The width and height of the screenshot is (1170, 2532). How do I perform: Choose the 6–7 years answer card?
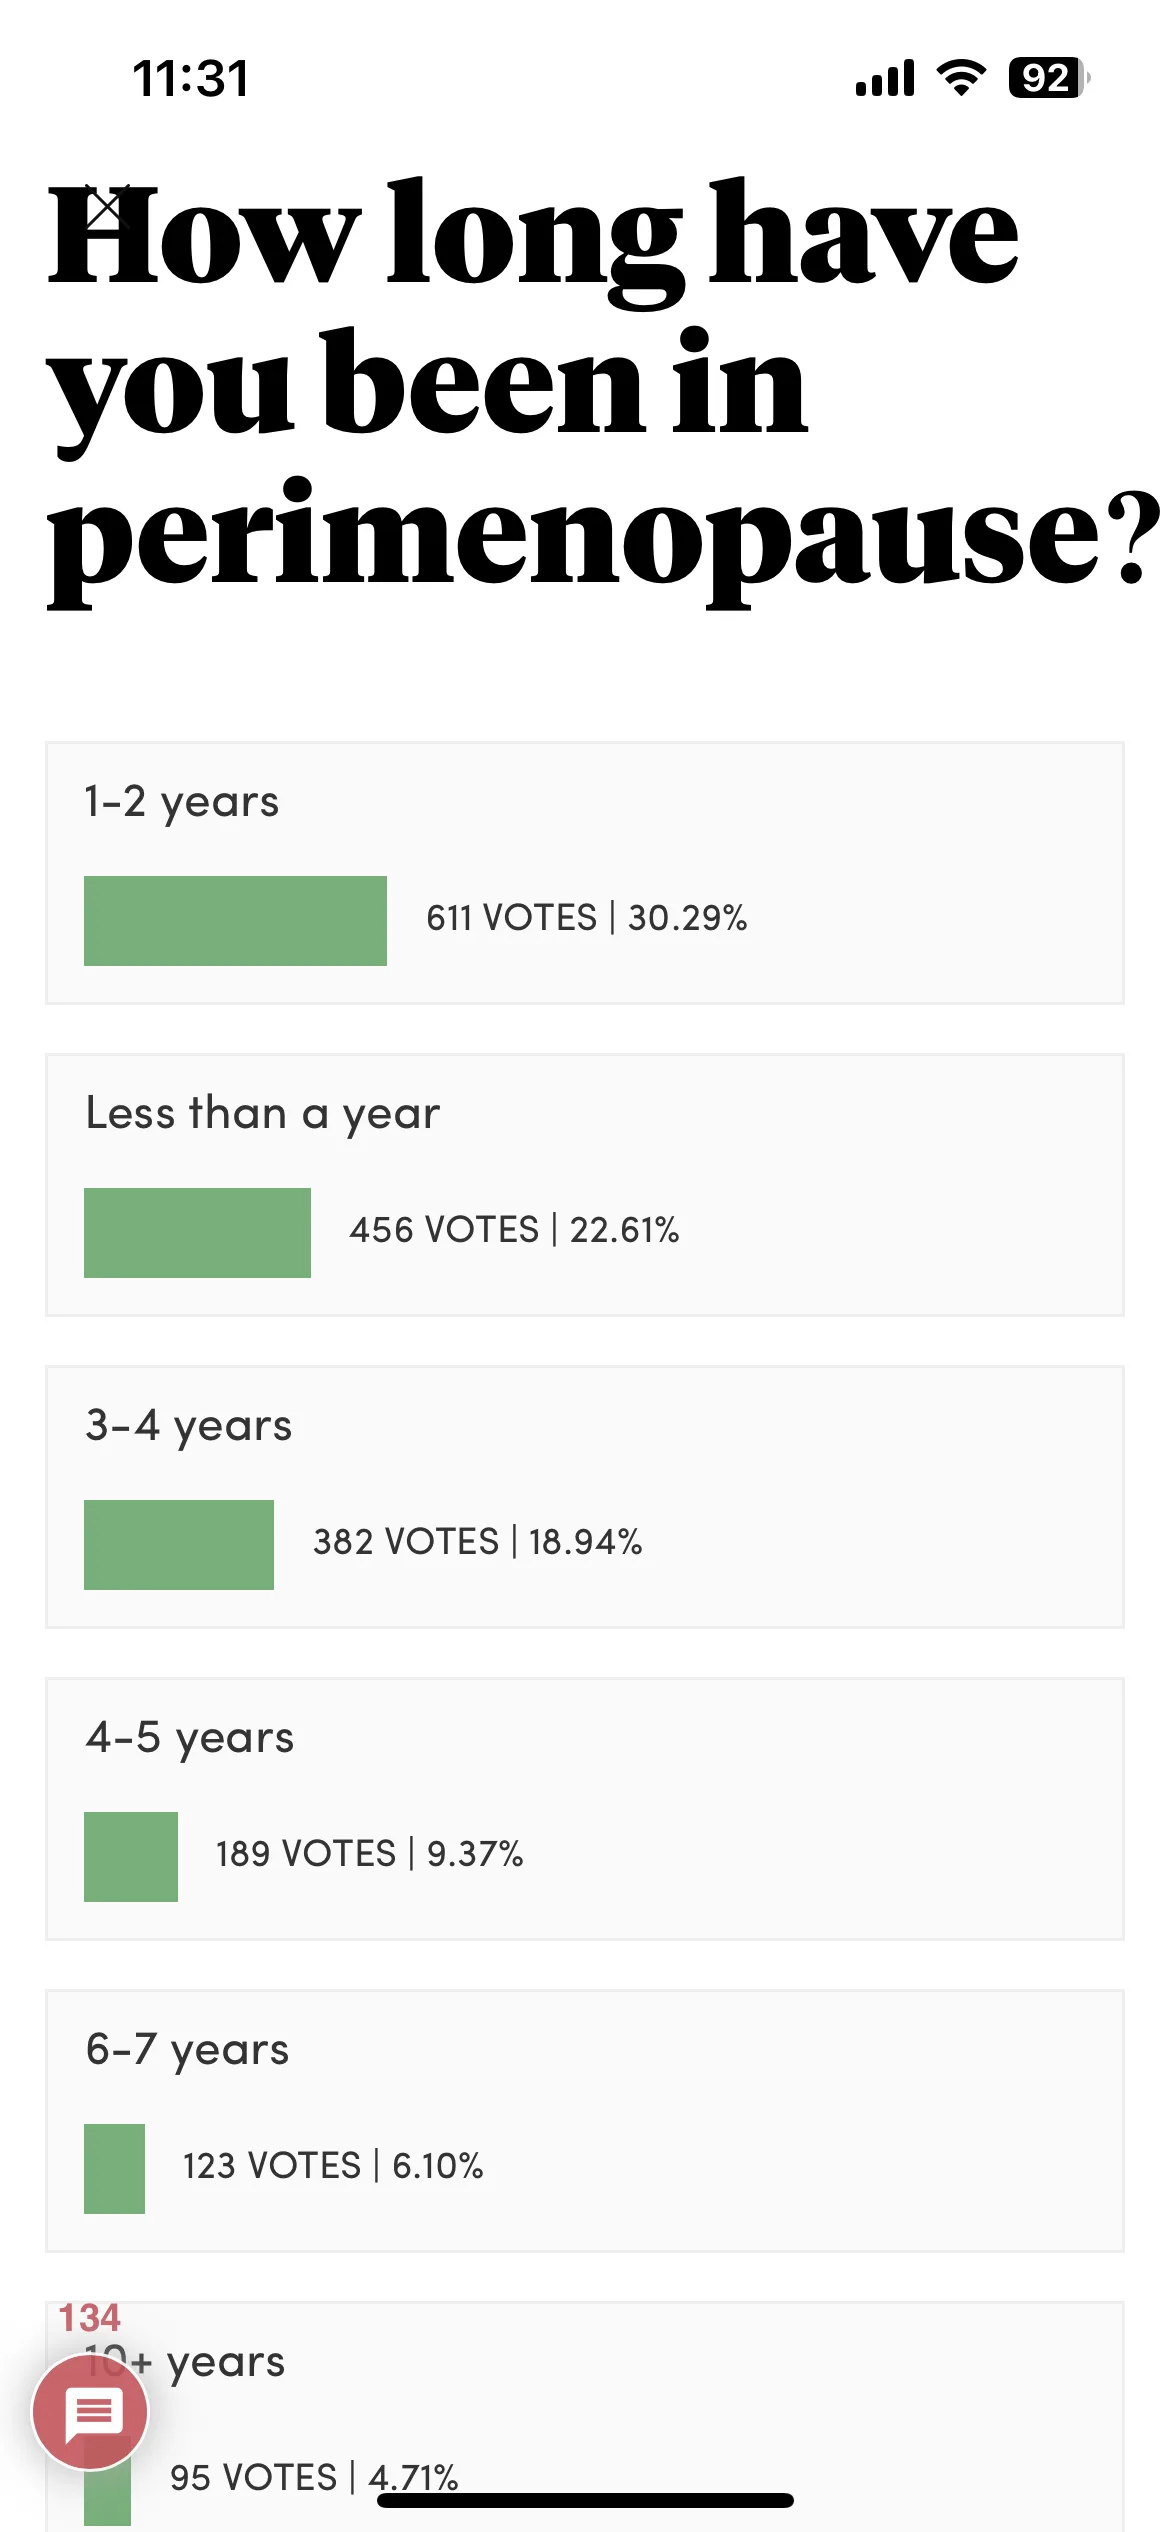(x=585, y=2121)
